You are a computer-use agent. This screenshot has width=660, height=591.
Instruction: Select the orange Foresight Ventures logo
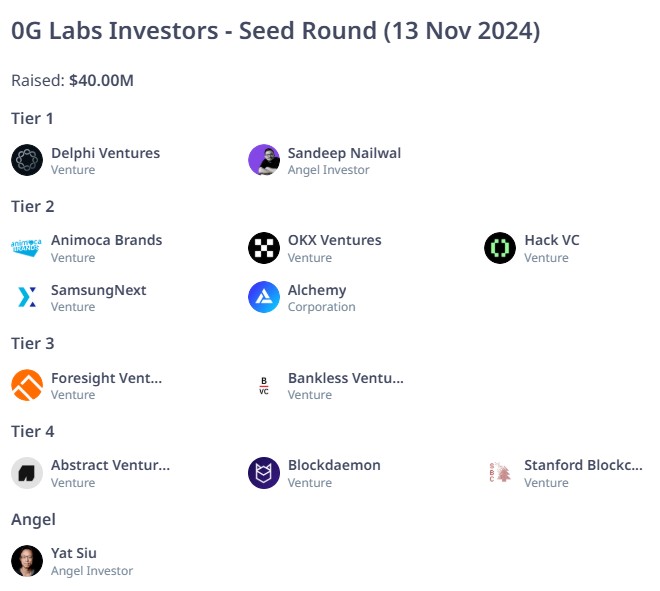click(27, 385)
